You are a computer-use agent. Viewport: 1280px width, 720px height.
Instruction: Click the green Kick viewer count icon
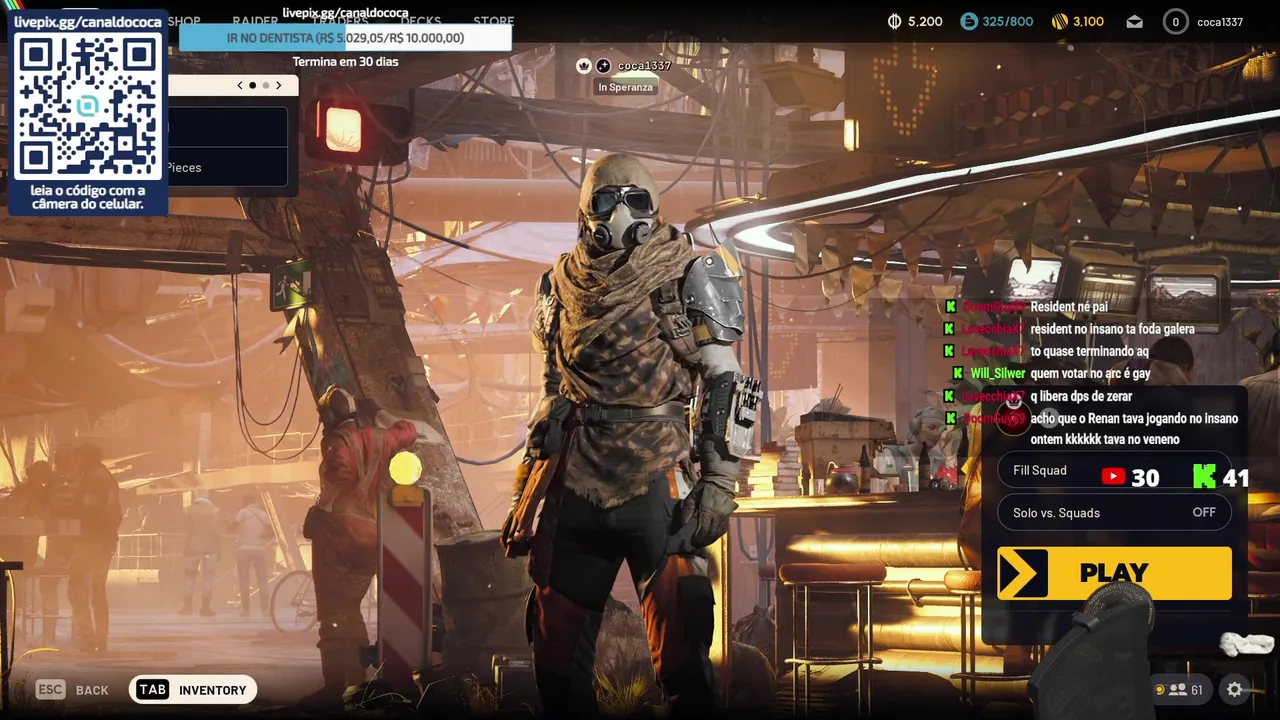(x=1205, y=476)
